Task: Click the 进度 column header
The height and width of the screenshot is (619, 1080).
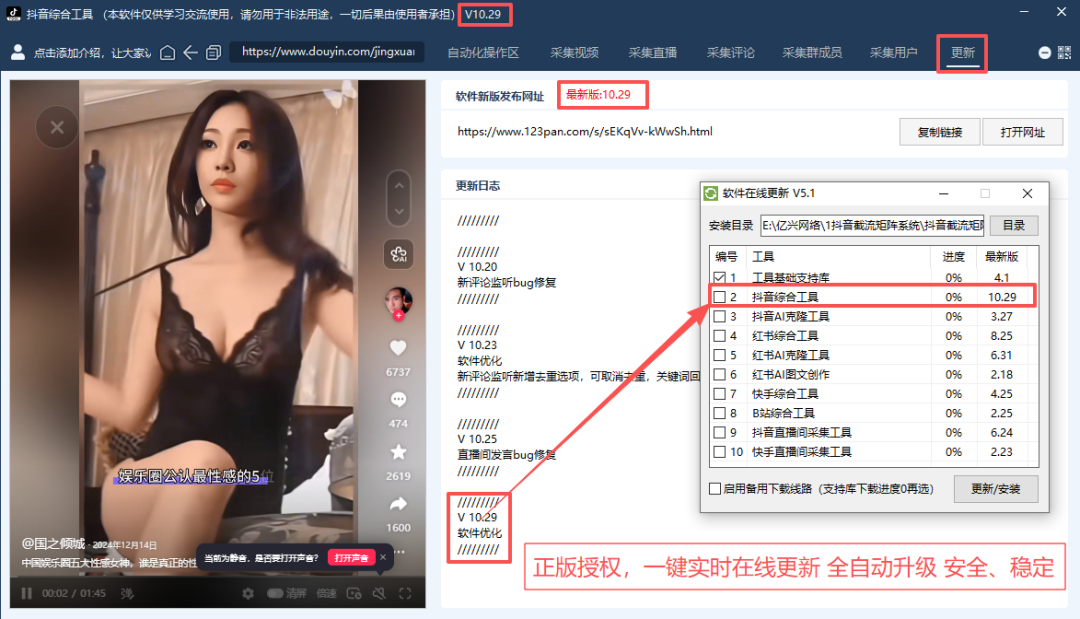Action: coord(953,257)
